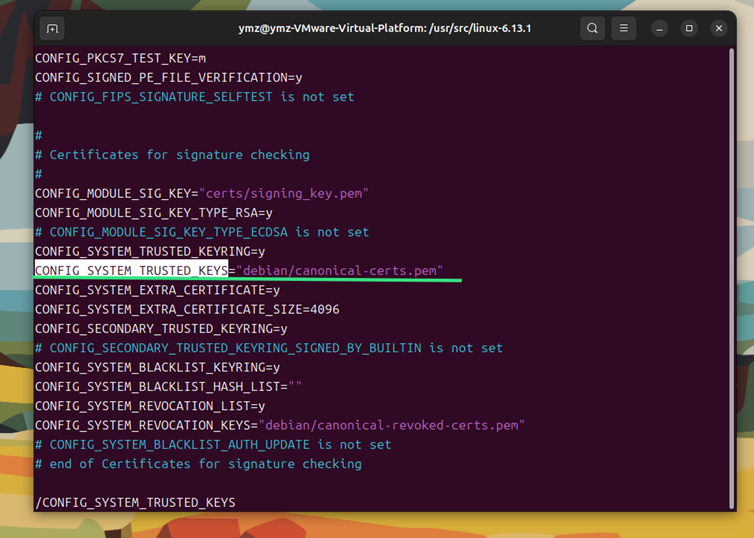754x538 pixels.
Task: Click the terminal search icon
Action: [592, 29]
